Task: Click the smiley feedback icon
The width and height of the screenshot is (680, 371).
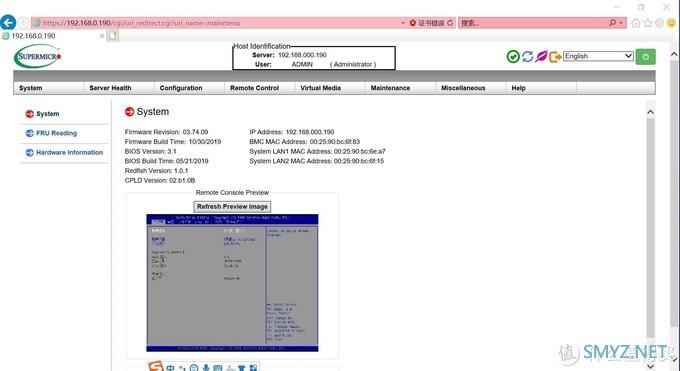Action: pyautogui.click(x=671, y=23)
